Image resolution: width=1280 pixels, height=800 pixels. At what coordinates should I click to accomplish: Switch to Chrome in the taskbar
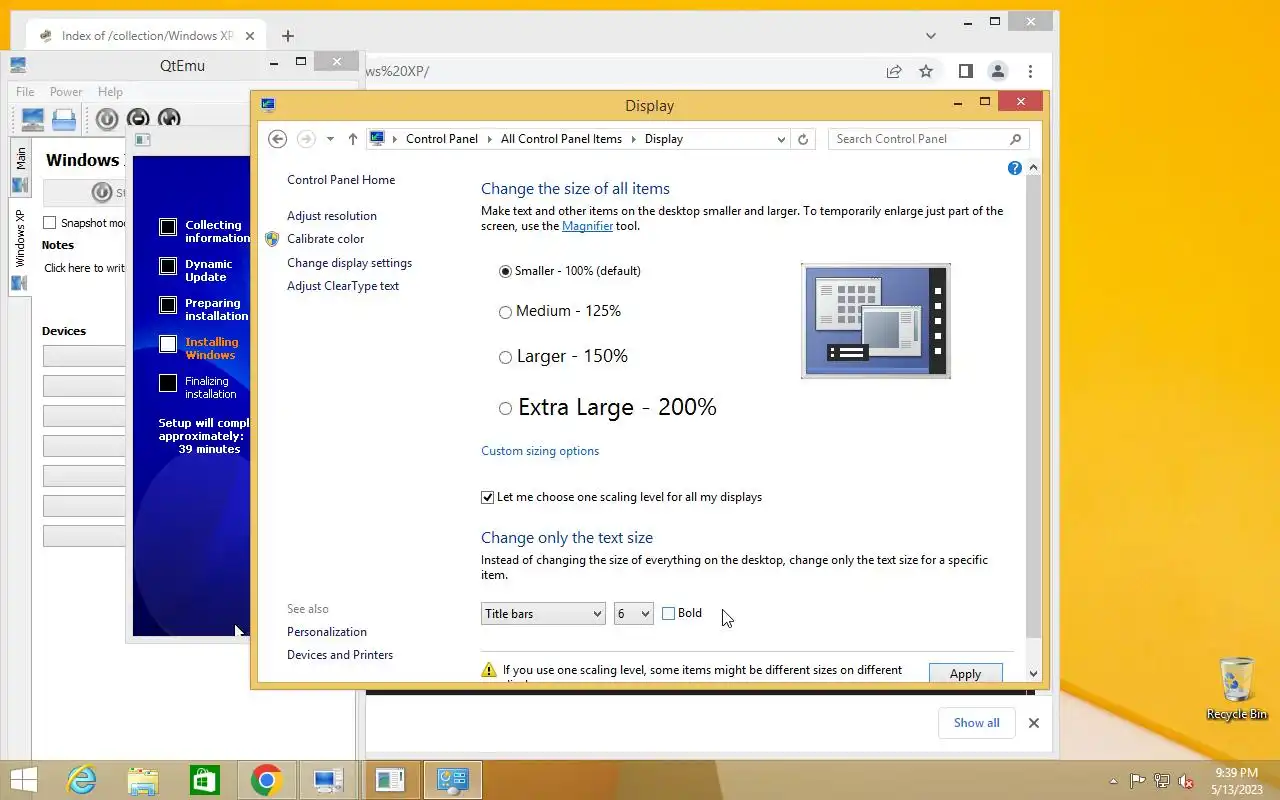(266, 780)
